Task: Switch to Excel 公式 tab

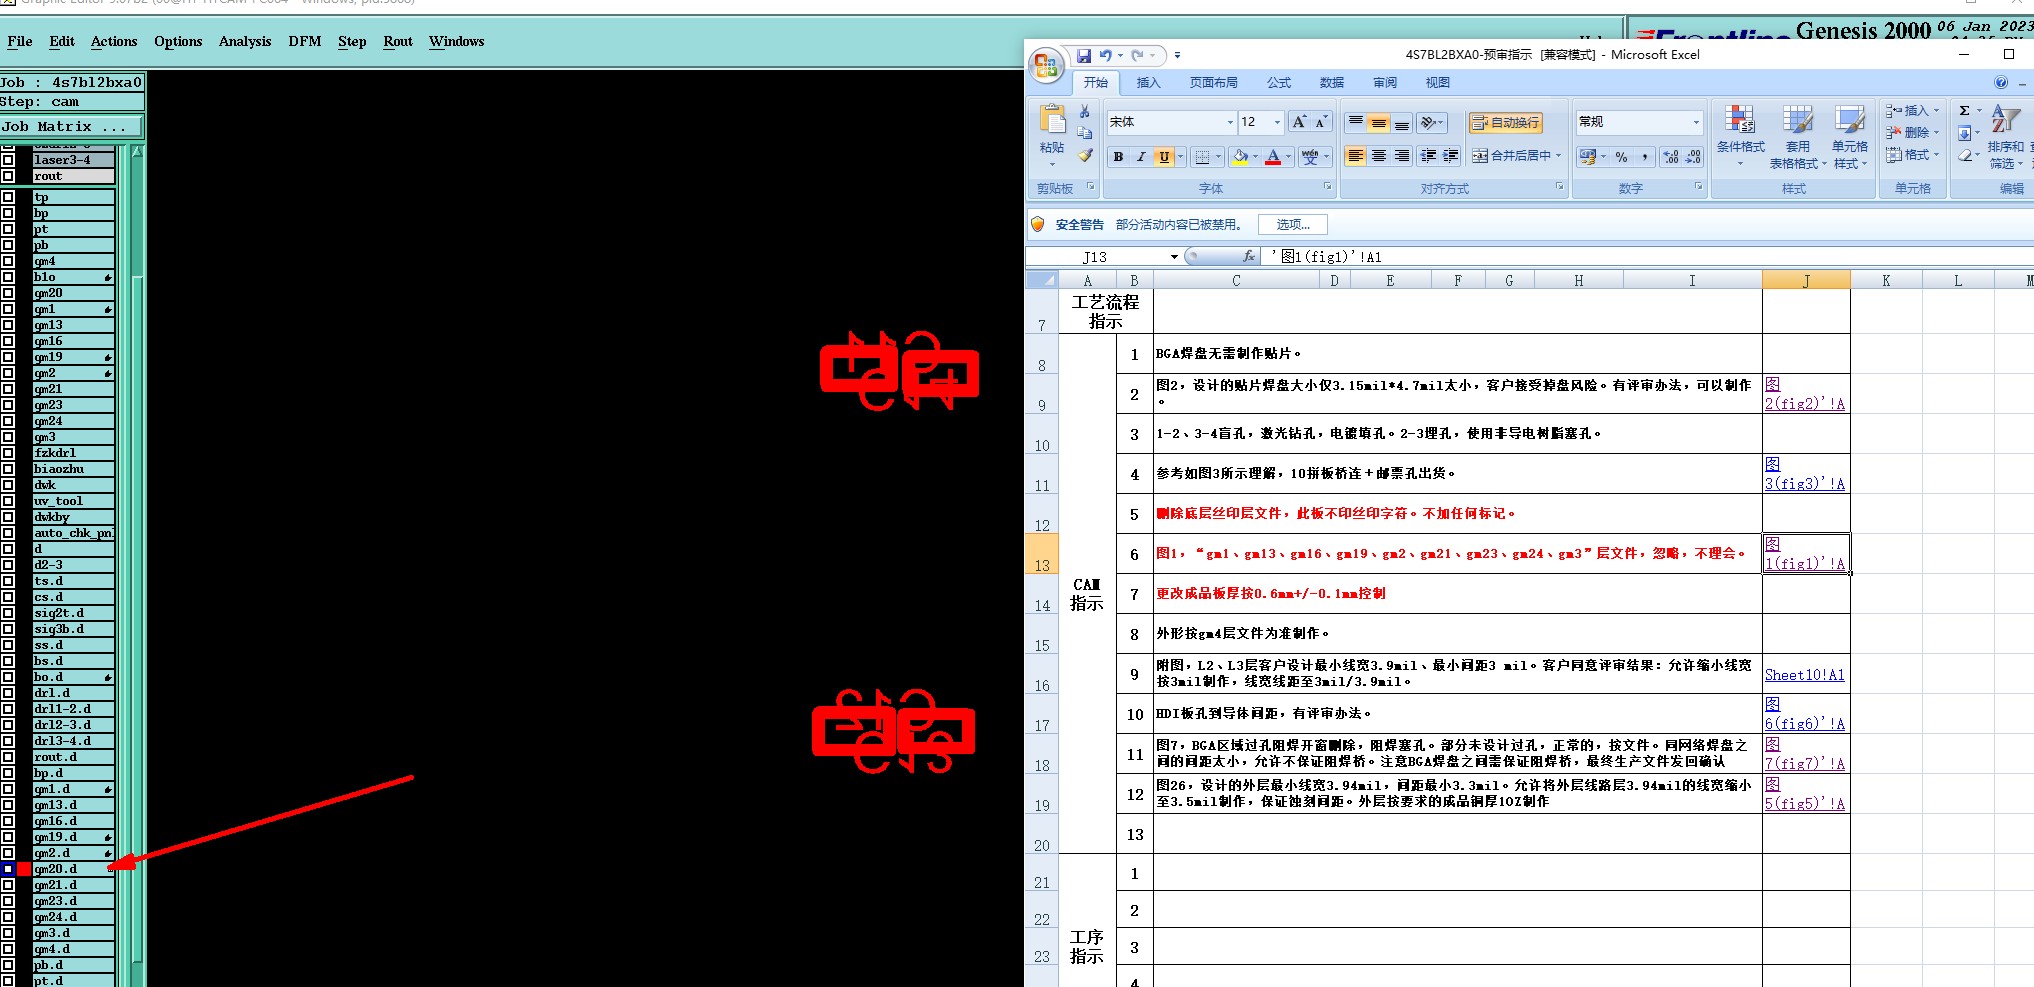Action: [x=1279, y=83]
